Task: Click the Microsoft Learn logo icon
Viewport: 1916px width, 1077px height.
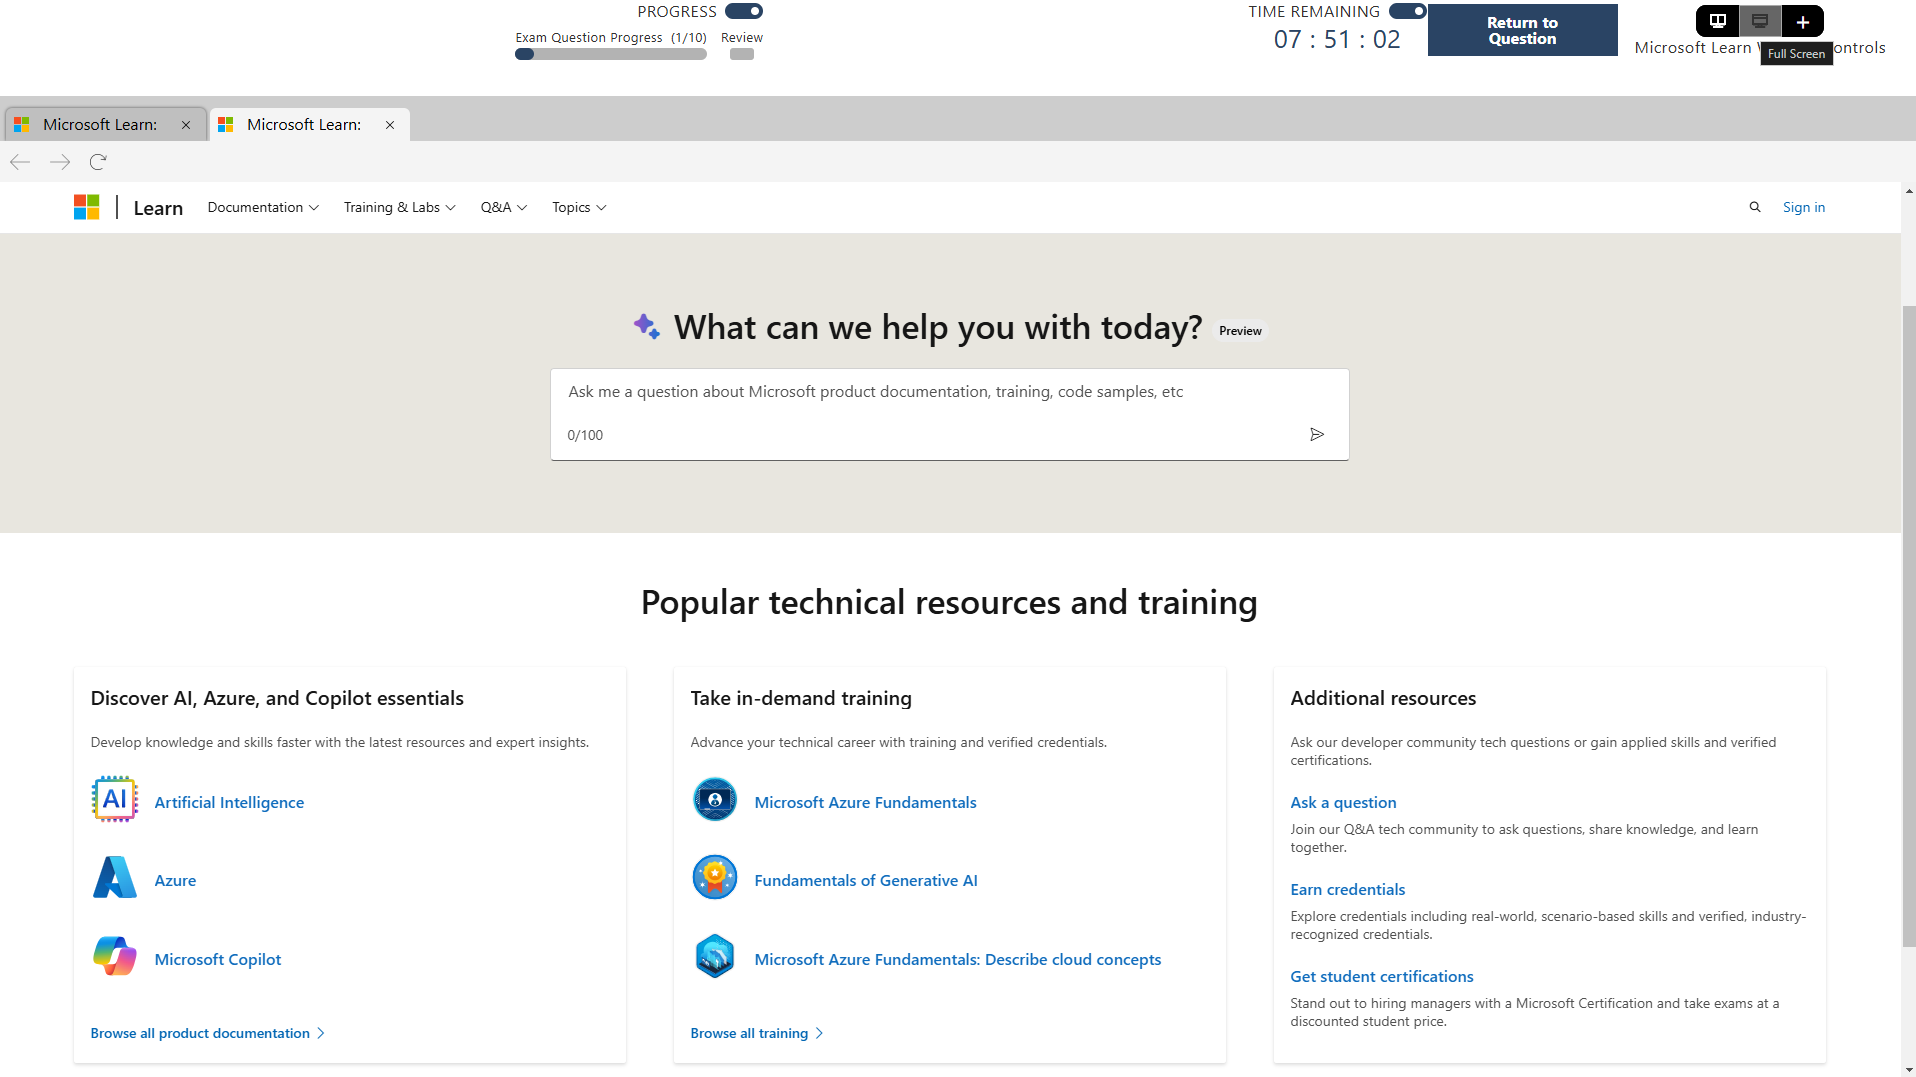Action: pyautogui.click(x=86, y=207)
